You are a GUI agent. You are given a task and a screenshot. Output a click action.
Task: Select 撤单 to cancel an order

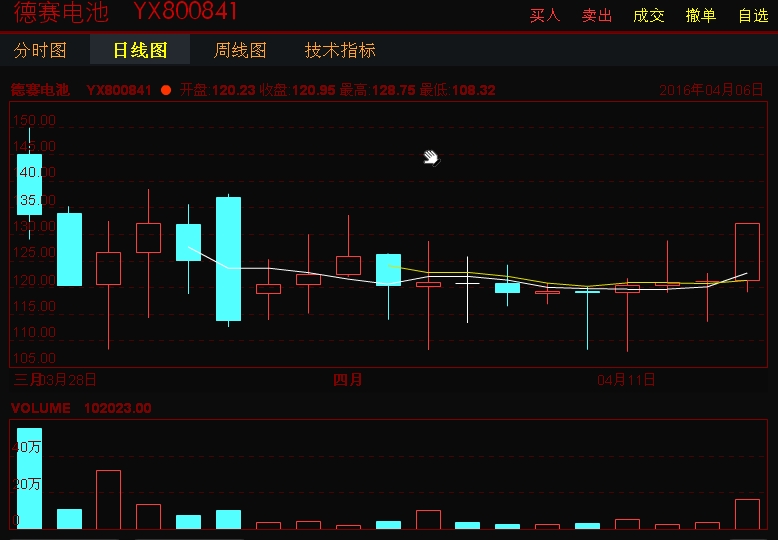tap(700, 15)
